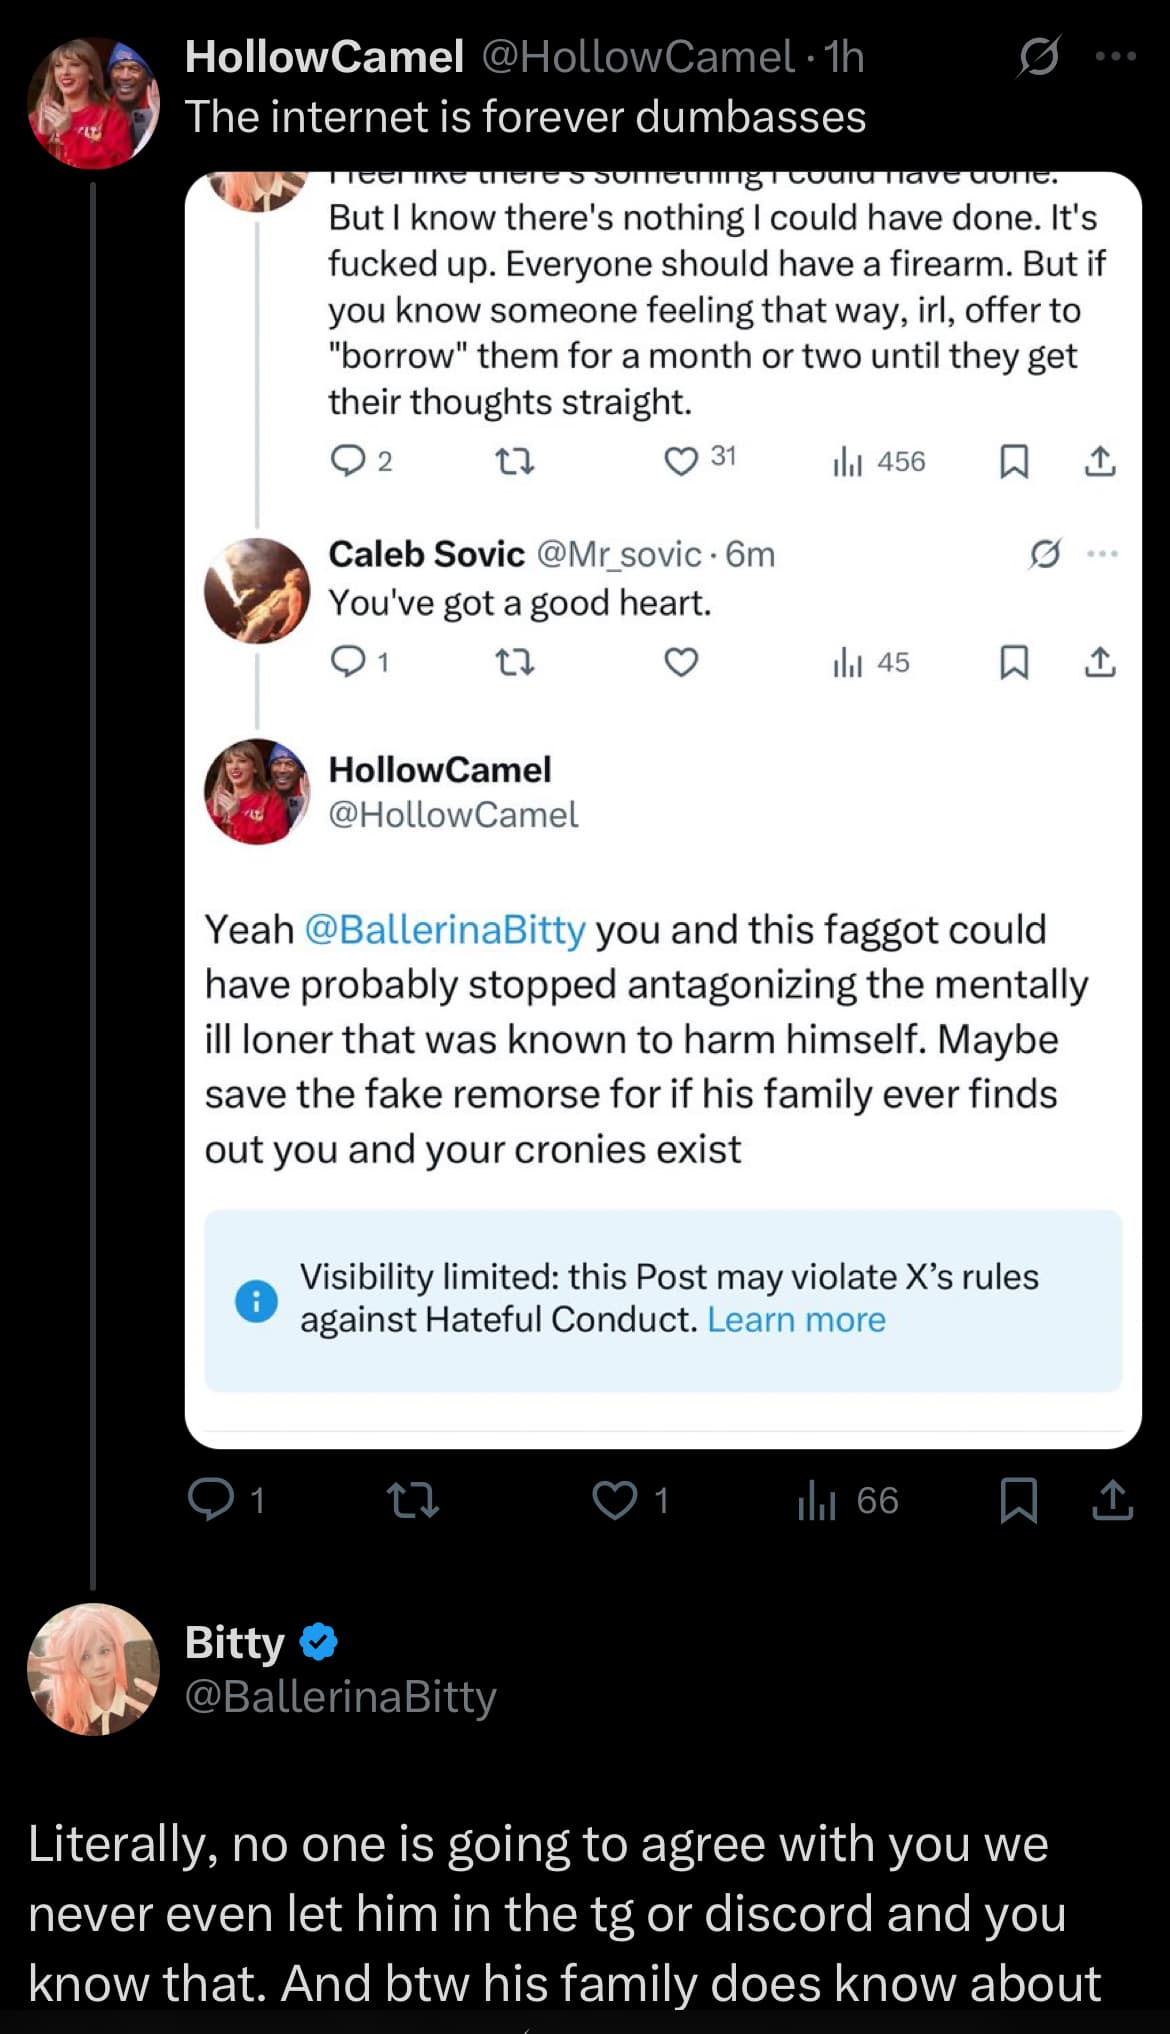Click the visibility limited info icon

tap(256, 1300)
